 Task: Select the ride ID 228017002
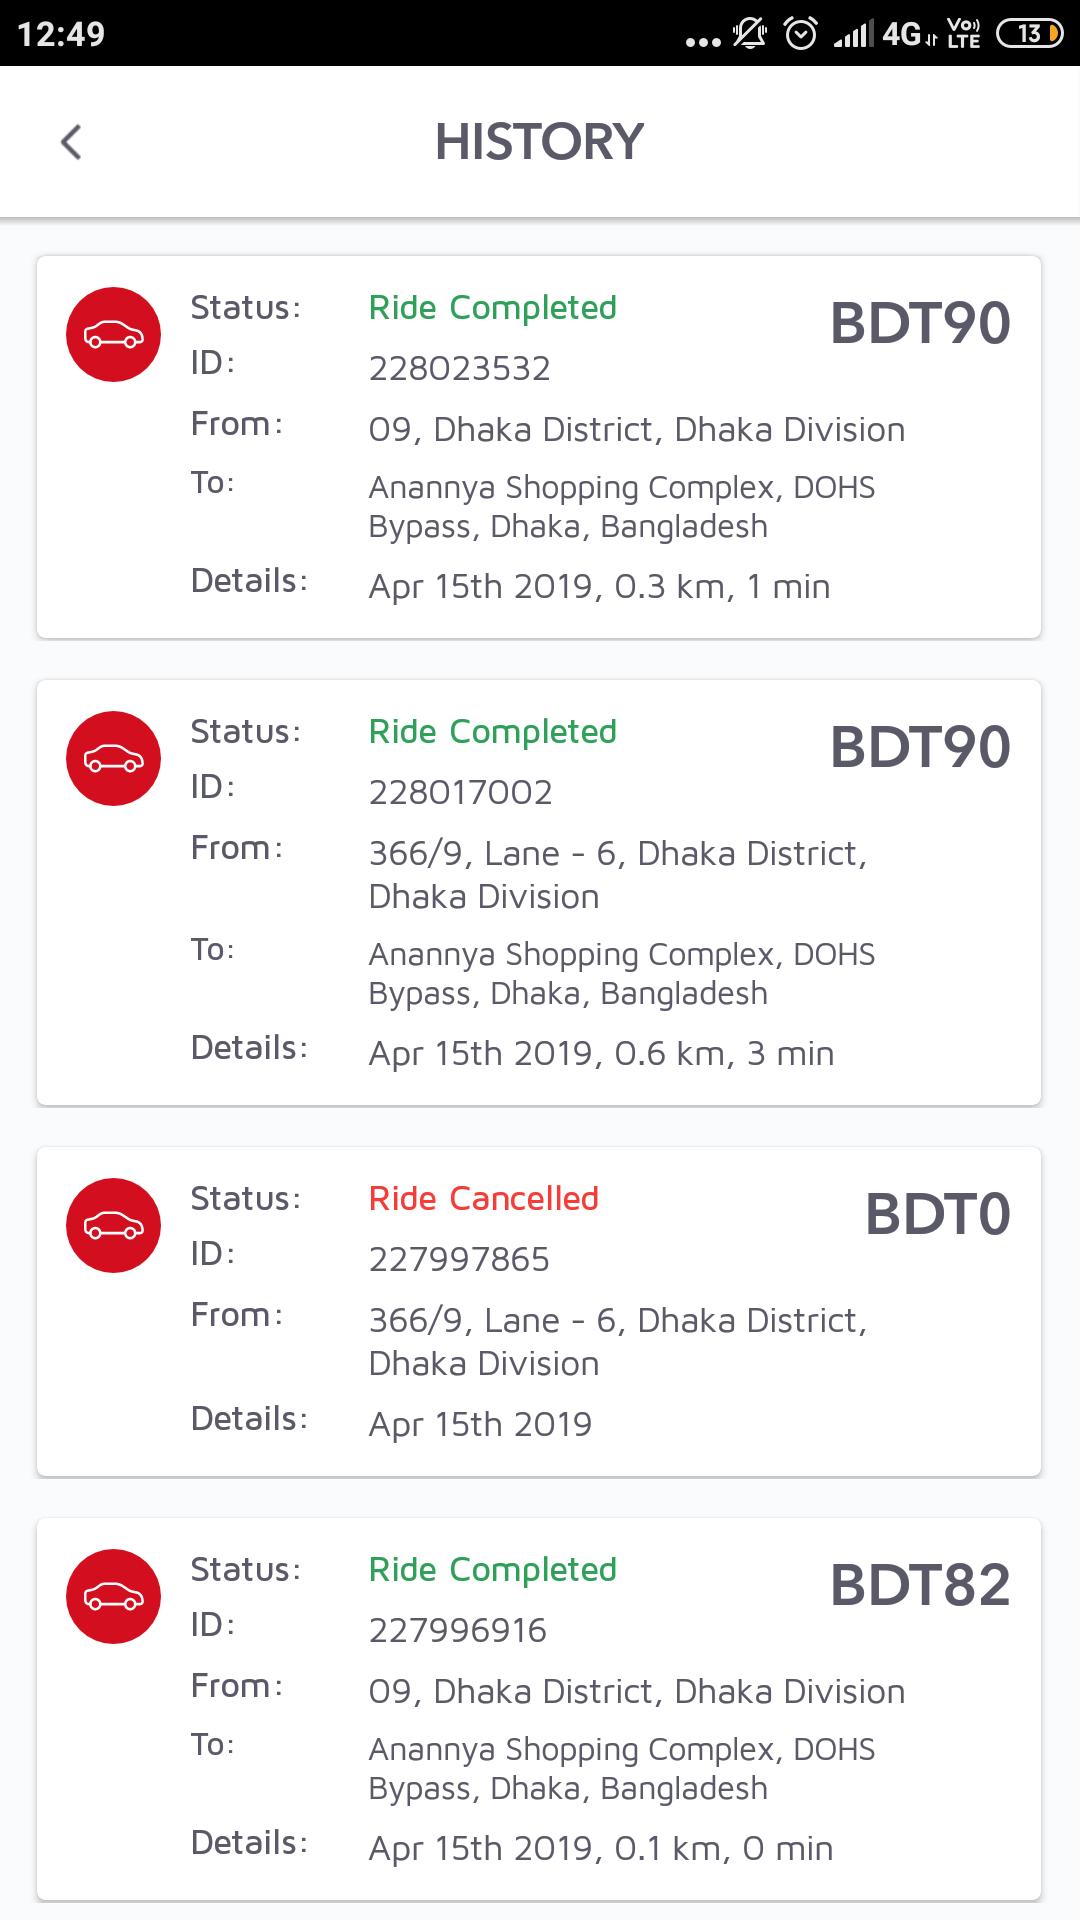pyautogui.click(x=460, y=793)
